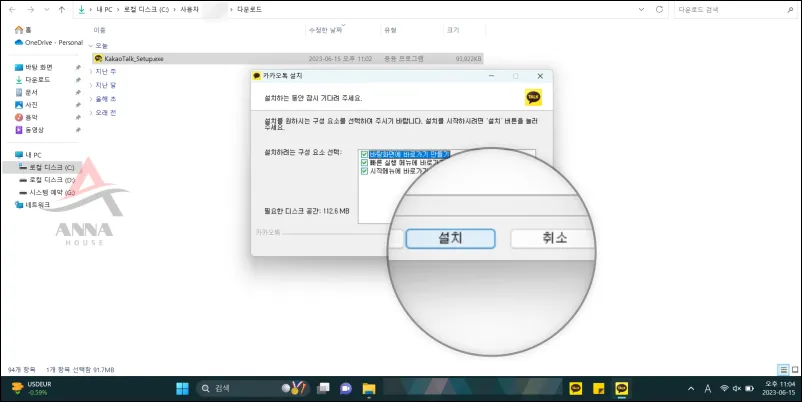Switch to details view layout
Viewport: 802px width, 402px height.
point(783,369)
